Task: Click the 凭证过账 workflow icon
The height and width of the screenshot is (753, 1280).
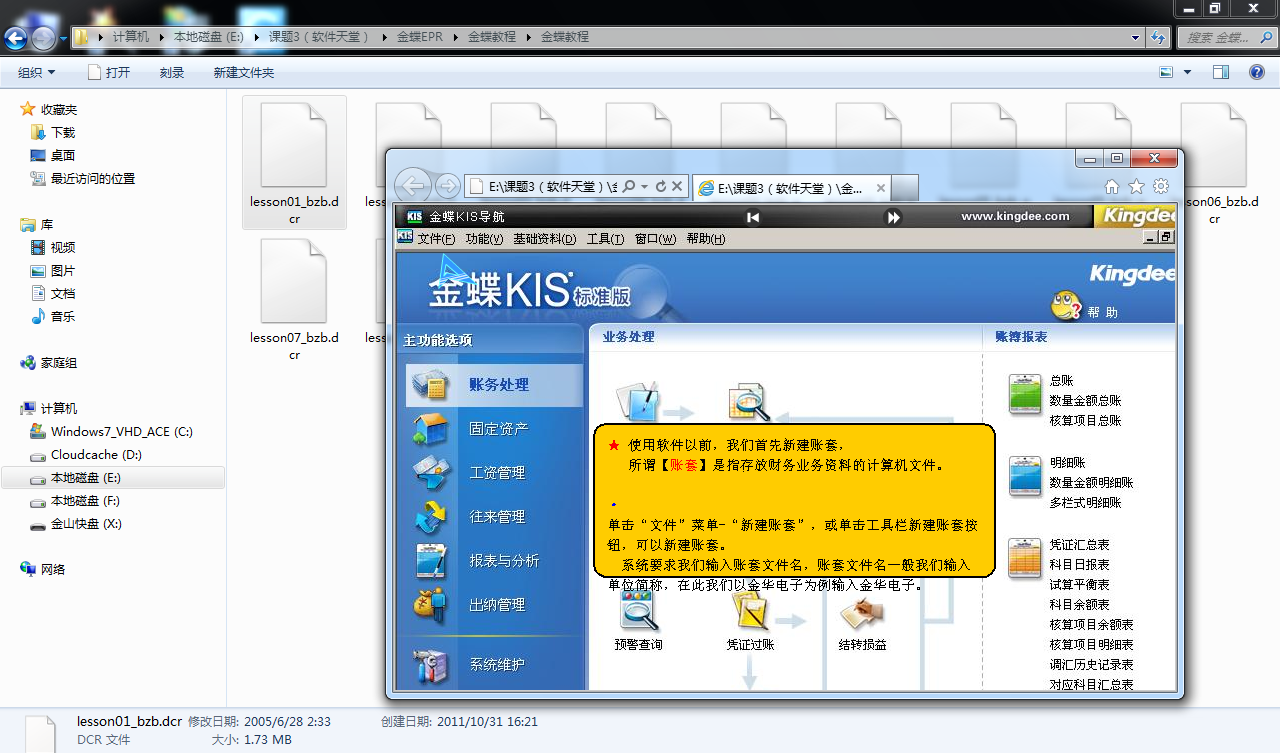Action: click(750, 610)
